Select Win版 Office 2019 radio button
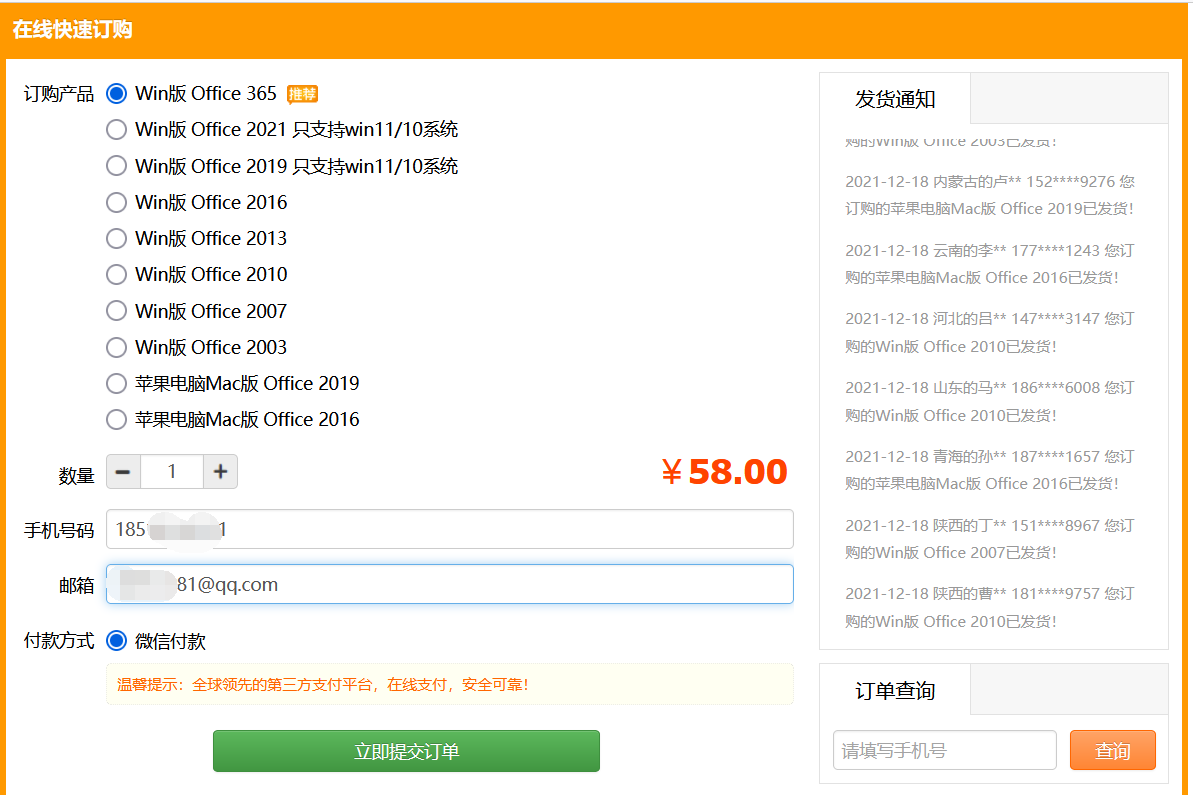 (x=116, y=166)
